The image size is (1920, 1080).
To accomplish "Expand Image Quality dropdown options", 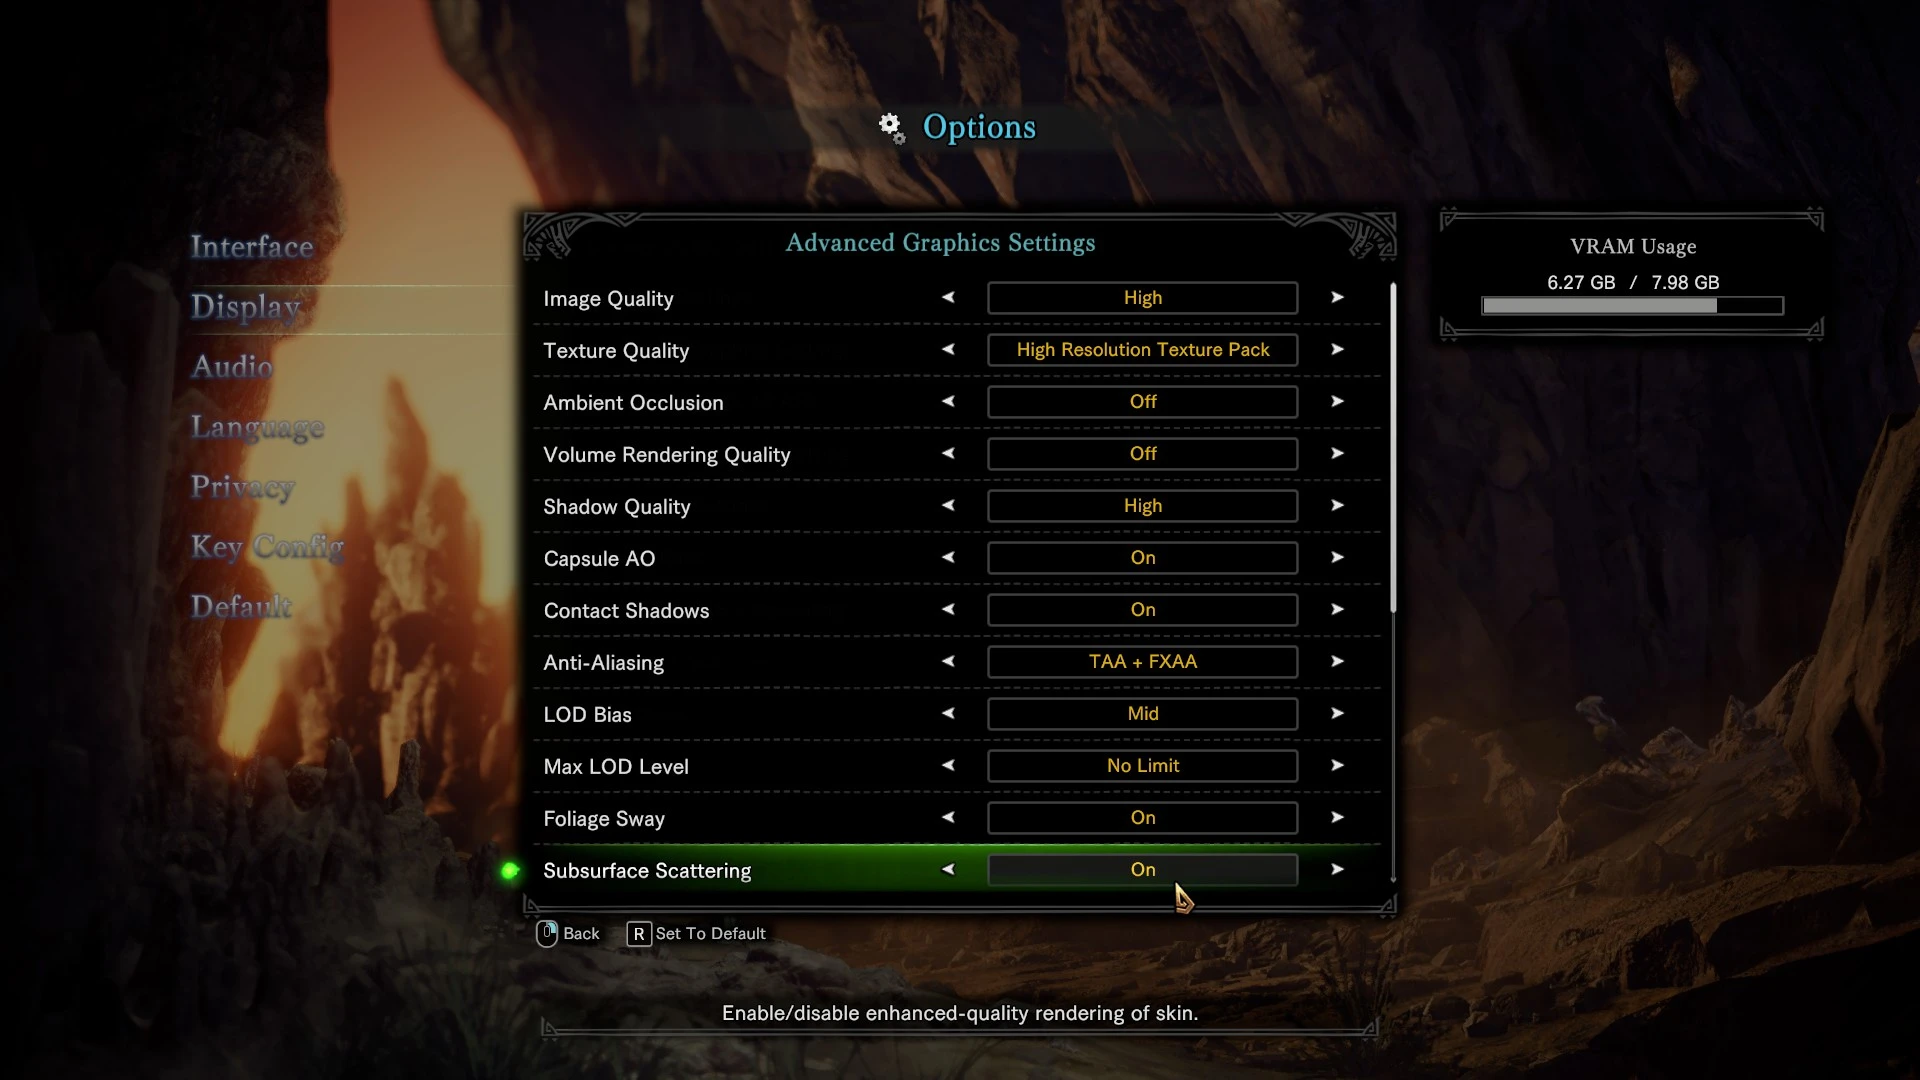I will 1336,297.
